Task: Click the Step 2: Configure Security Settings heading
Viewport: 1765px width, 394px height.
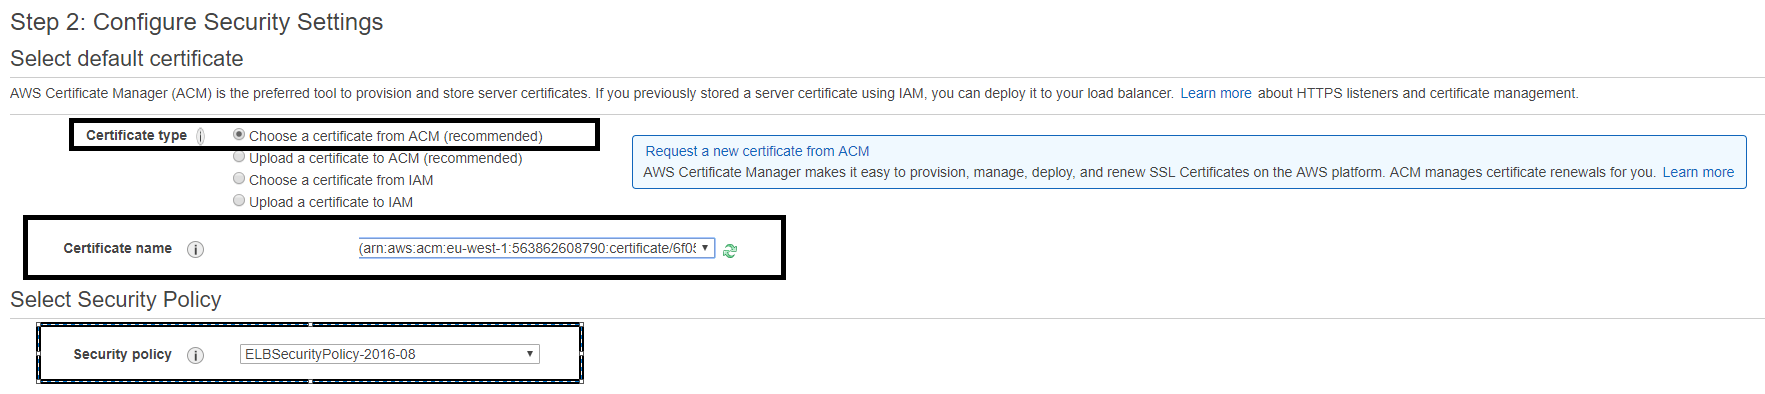Action: click(196, 22)
